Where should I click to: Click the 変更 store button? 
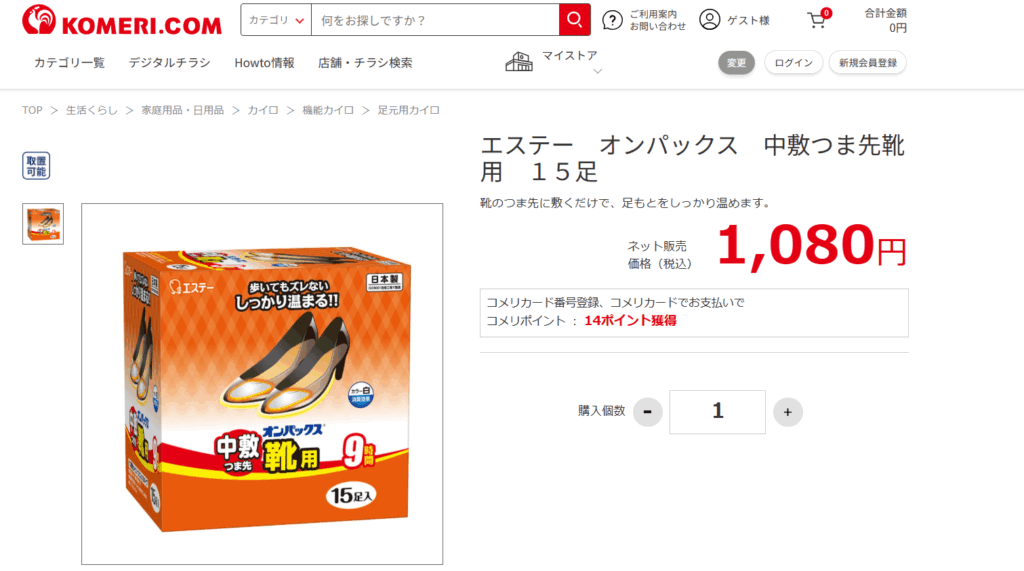pyautogui.click(x=737, y=63)
